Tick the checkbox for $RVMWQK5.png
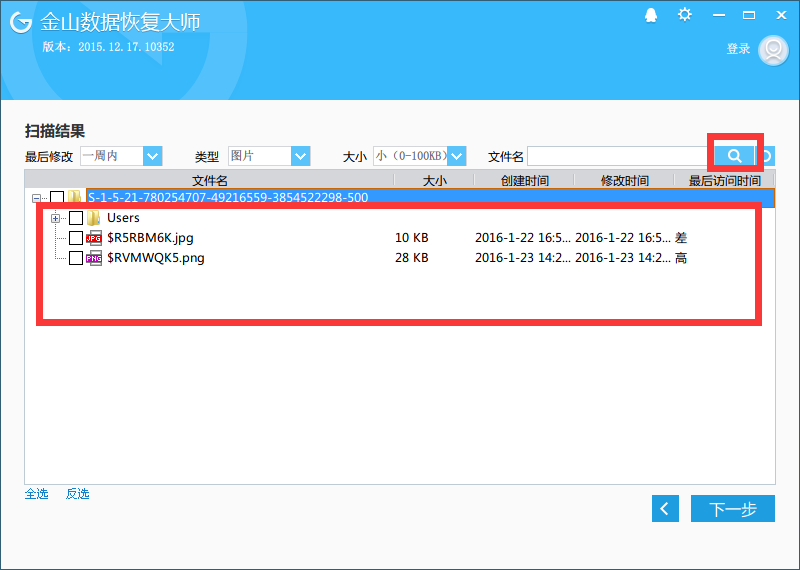Image resolution: width=800 pixels, height=570 pixels. point(76,258)
